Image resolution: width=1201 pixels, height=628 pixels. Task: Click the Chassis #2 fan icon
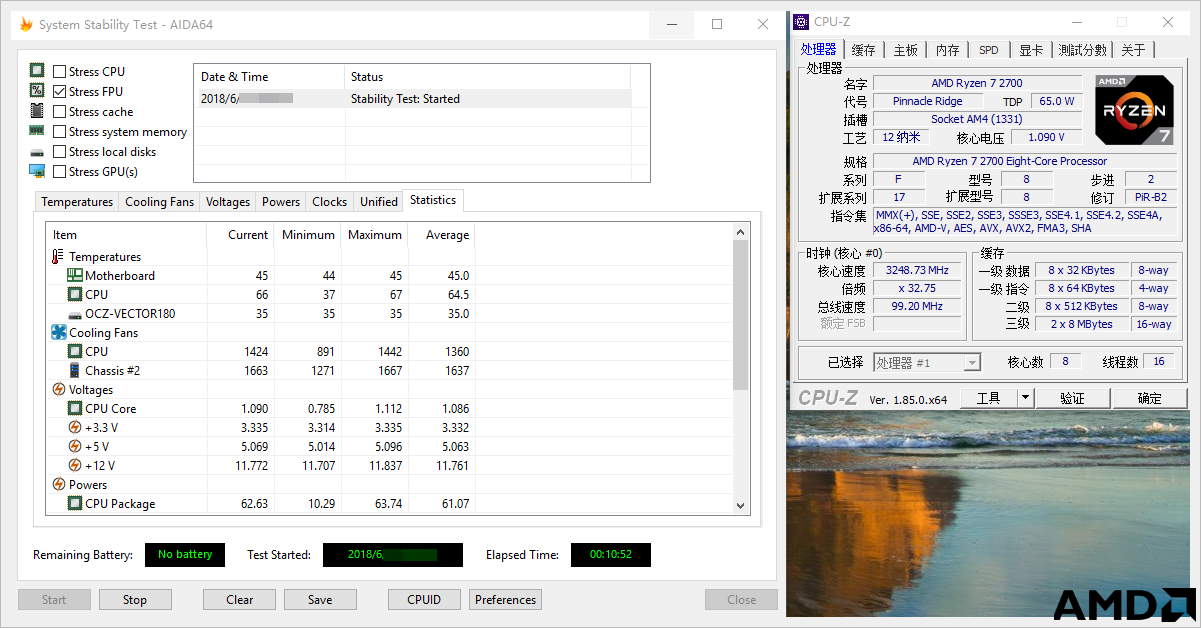click(75, 370)
